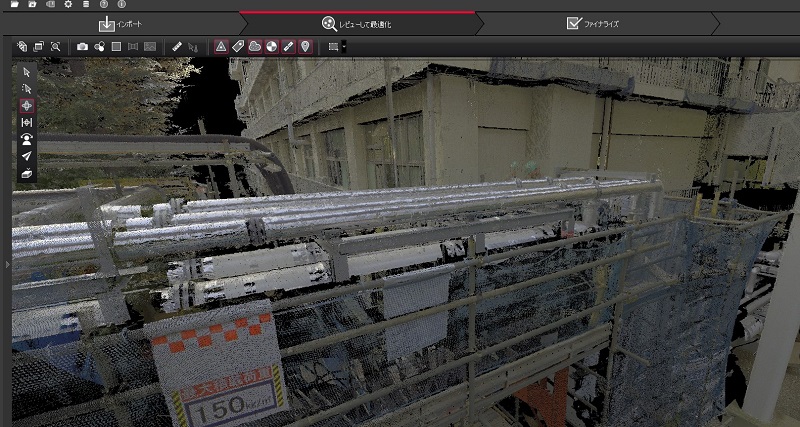Choose the pan/move crosshair navigation tool
This screenshot has height=427, width=800.
click(x=26, y=105)
